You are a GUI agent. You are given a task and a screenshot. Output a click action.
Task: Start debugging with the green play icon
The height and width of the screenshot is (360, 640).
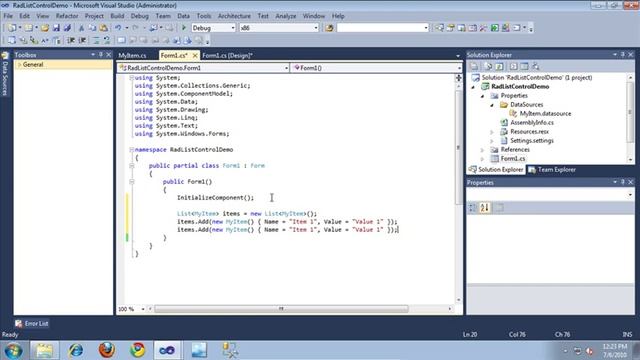click(x=184, y=28)
